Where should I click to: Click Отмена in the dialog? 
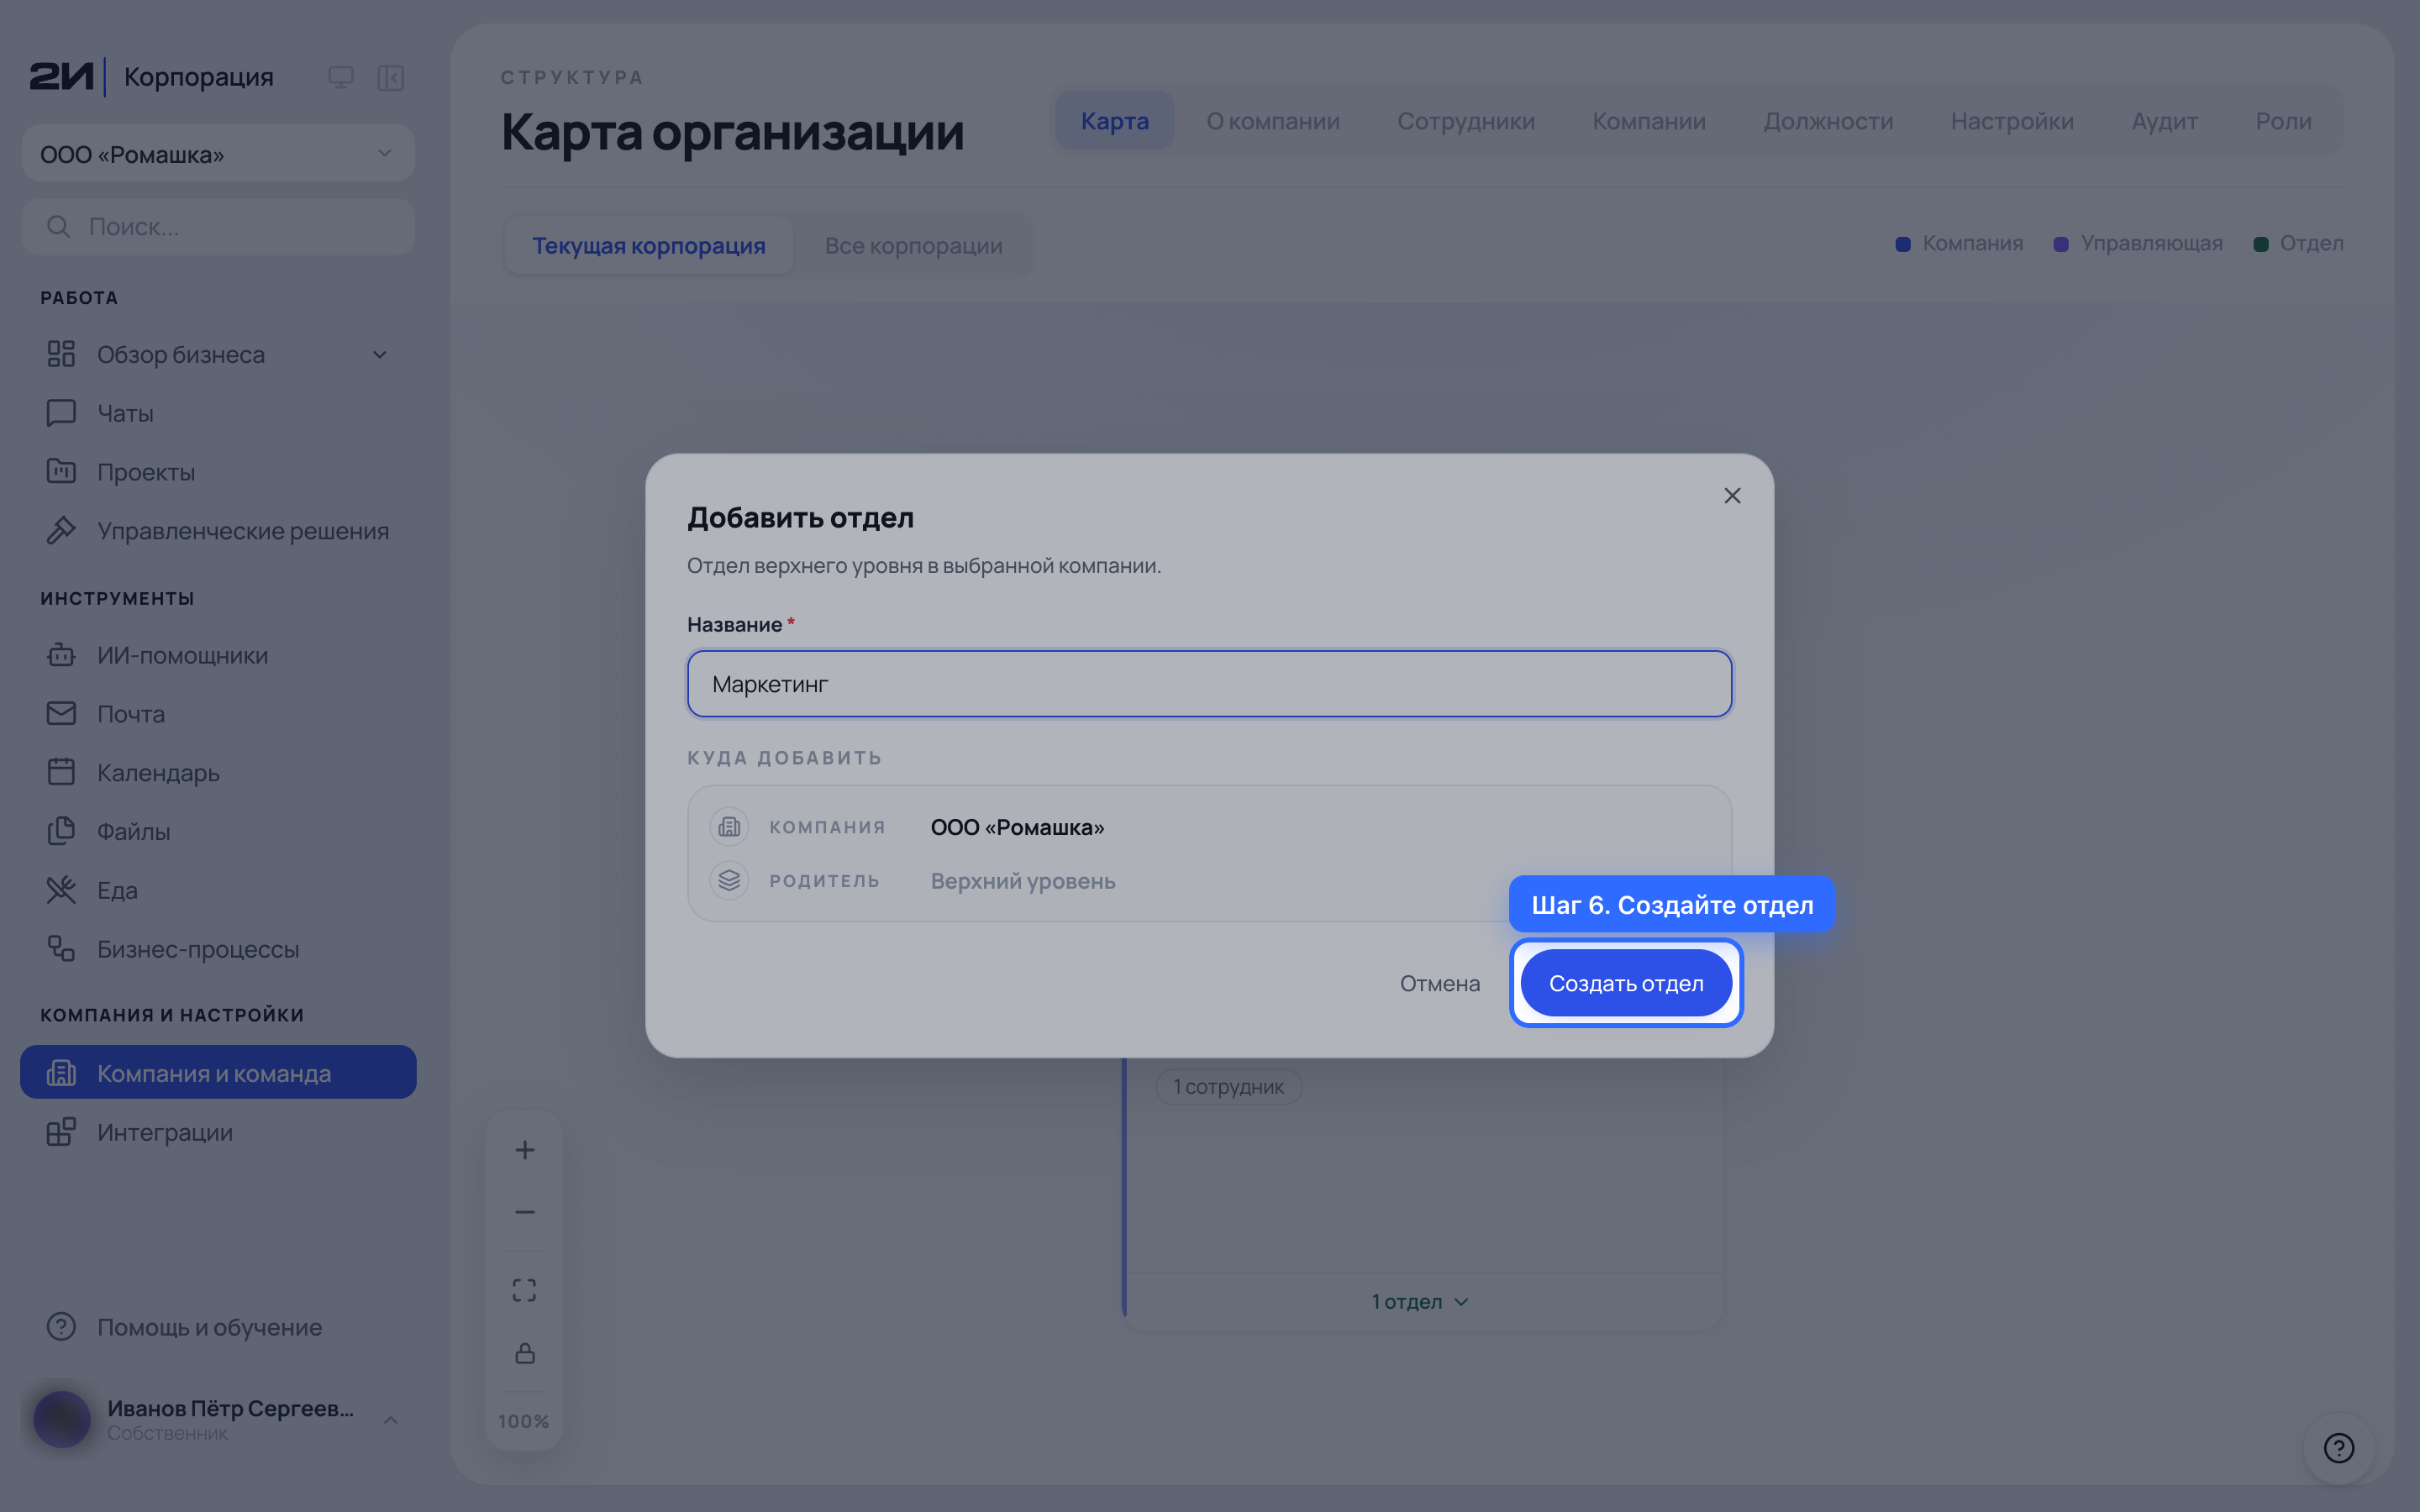[1439, 983]
